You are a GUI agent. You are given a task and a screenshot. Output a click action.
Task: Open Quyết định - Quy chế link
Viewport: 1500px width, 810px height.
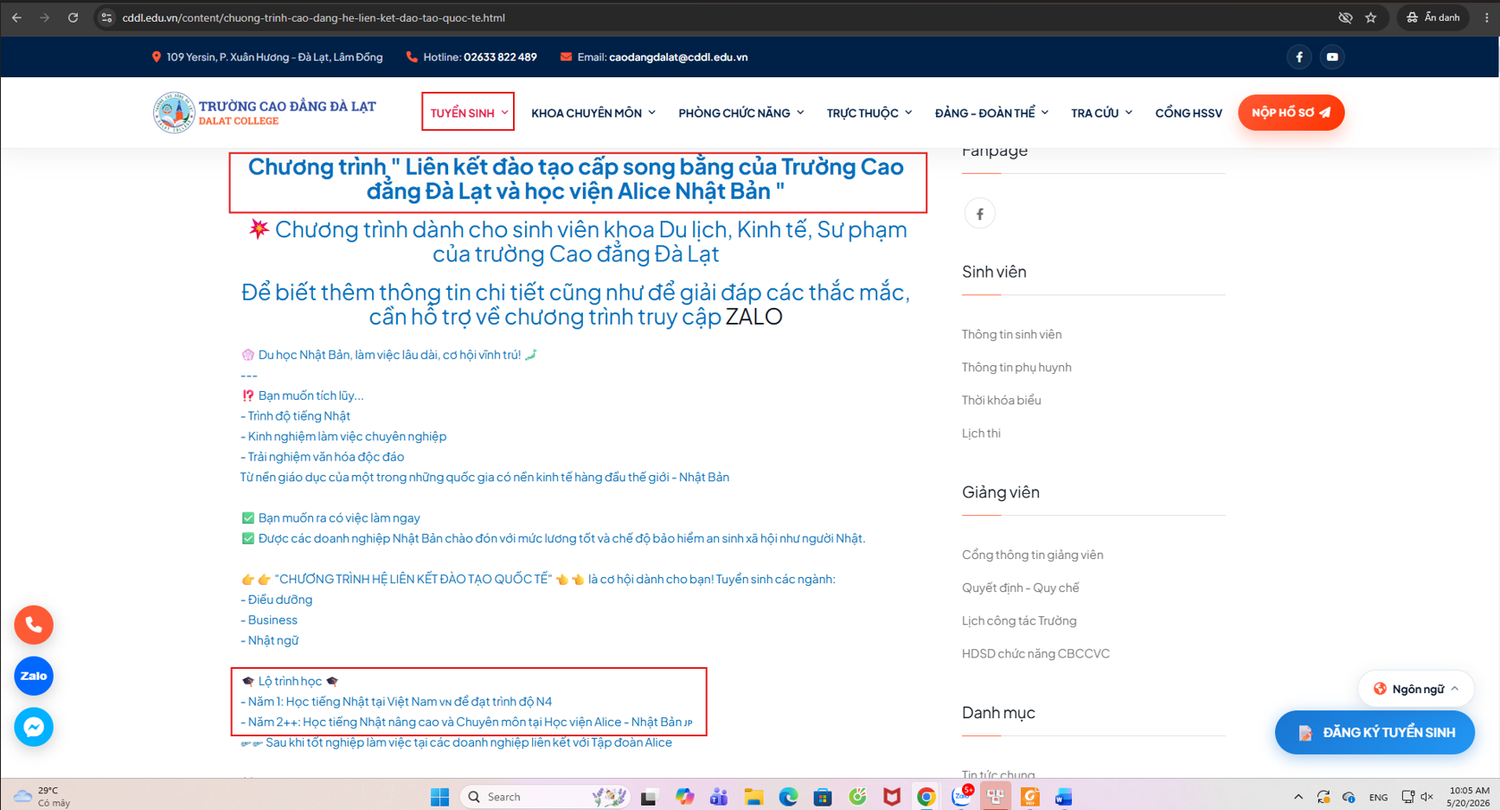[1020, 587]
